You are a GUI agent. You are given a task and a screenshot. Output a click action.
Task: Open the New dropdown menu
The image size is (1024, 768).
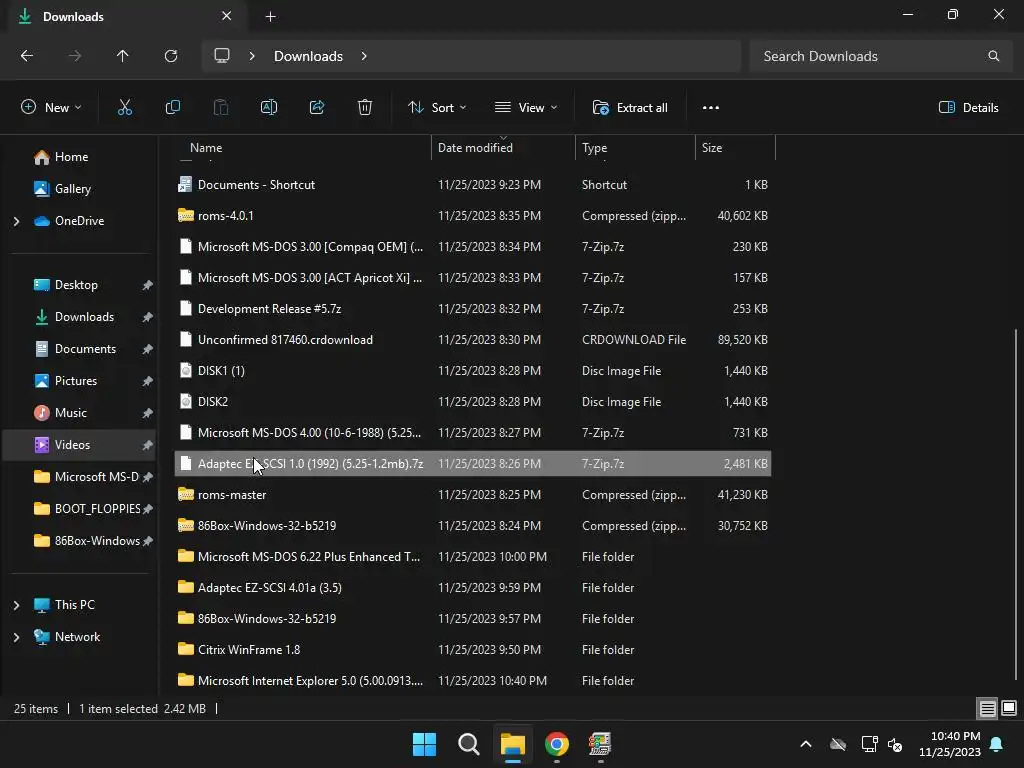pyautogui.click(x=52, y=108)
